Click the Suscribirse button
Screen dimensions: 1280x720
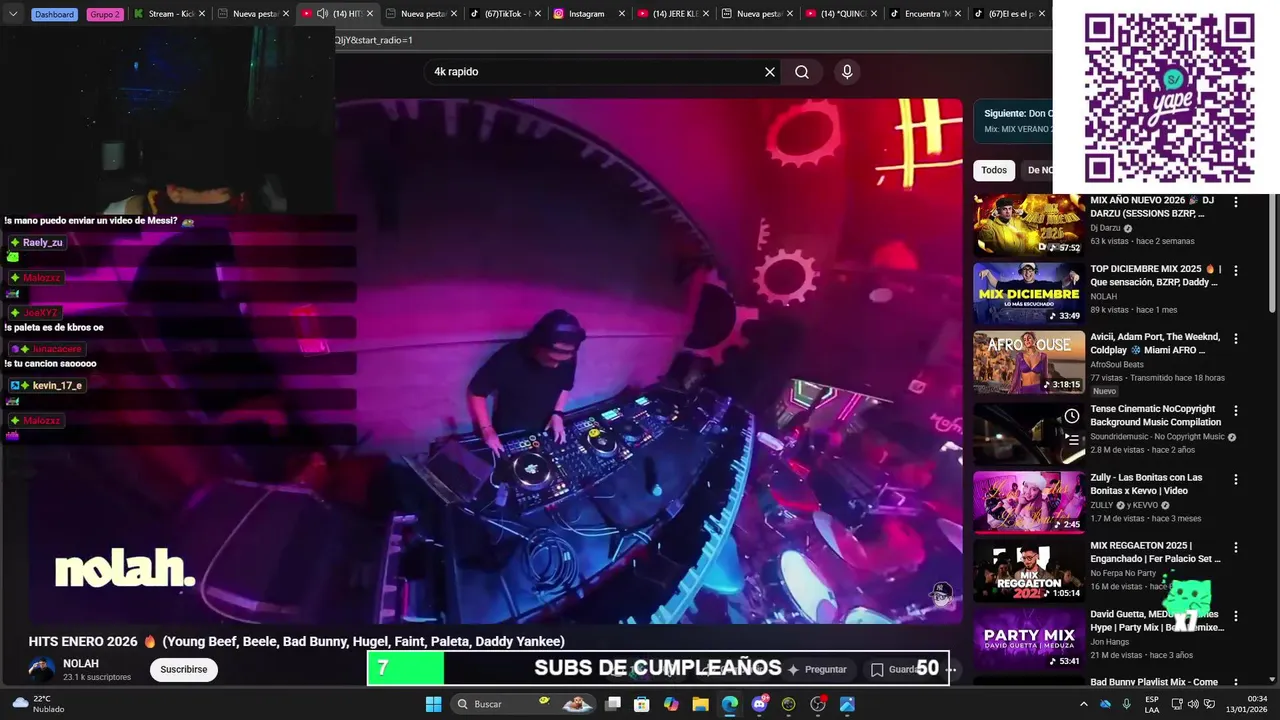tap(184, 669)
